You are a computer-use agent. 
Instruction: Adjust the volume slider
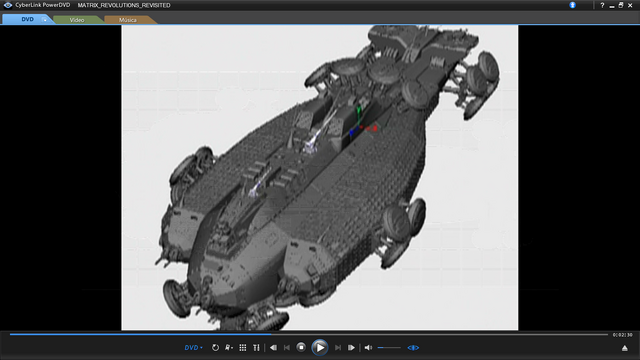389,348
